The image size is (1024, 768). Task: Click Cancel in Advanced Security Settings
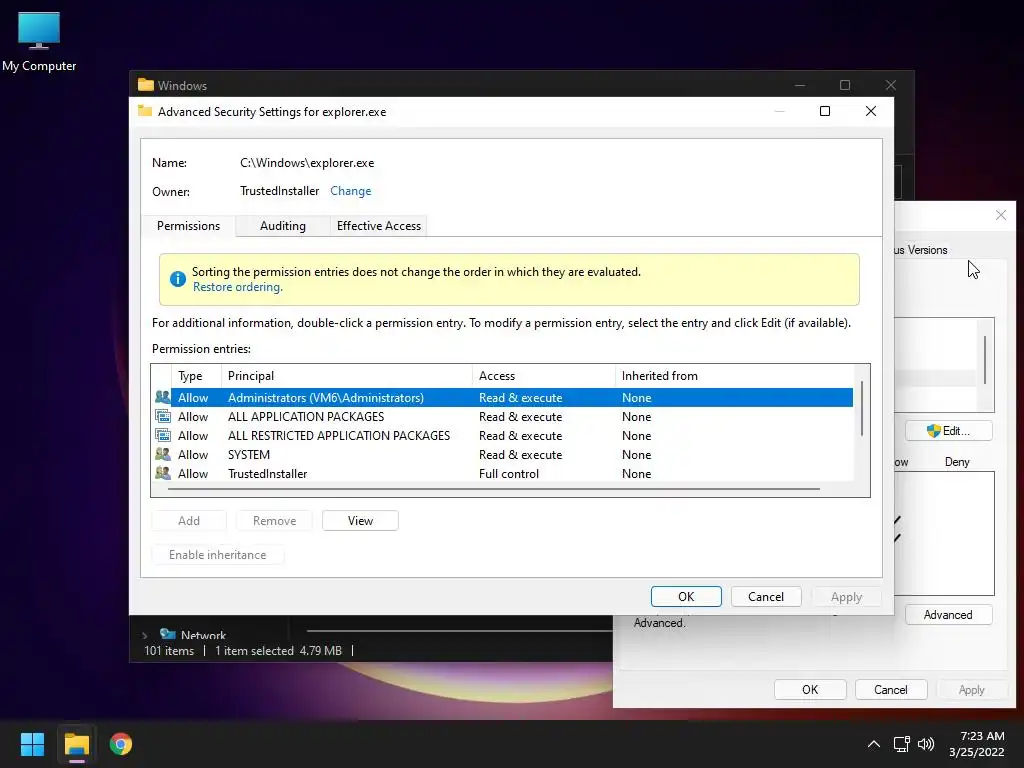coord(765,596)
